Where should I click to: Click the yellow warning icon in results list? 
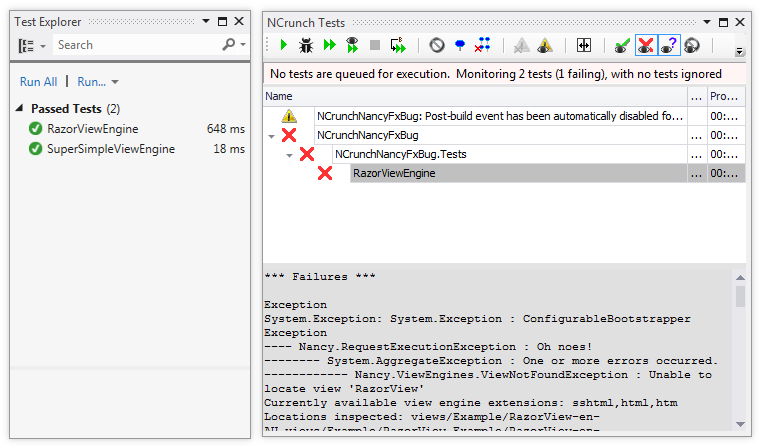289,116
